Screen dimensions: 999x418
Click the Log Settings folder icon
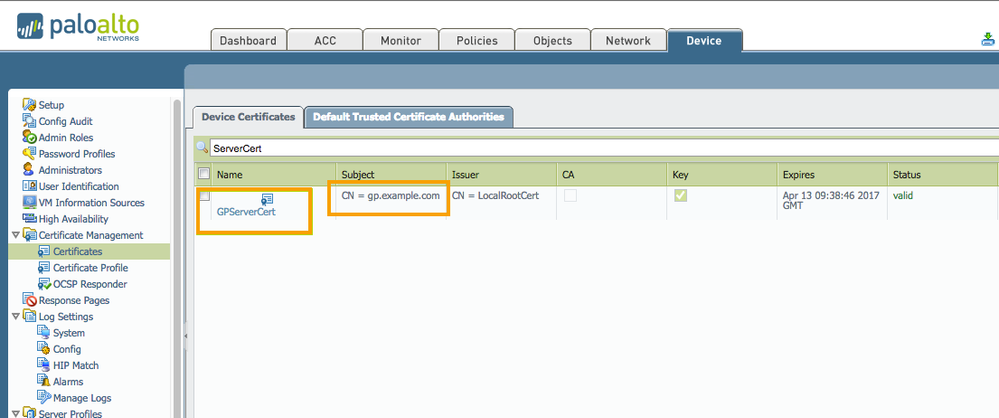29,317
